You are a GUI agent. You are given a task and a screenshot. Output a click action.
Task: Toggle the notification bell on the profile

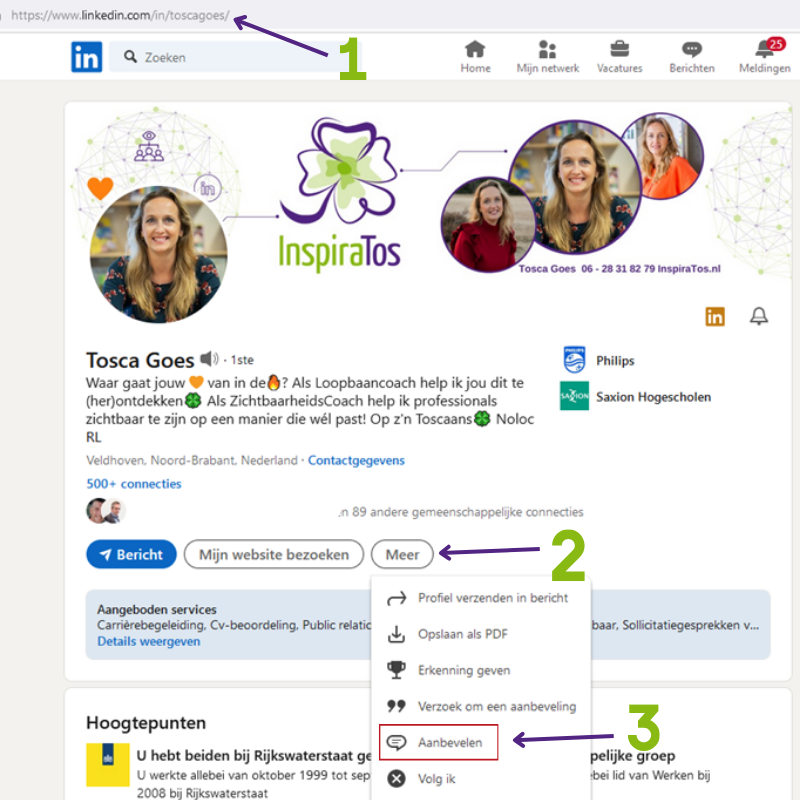pyautogui.click(x=759, y=316)
